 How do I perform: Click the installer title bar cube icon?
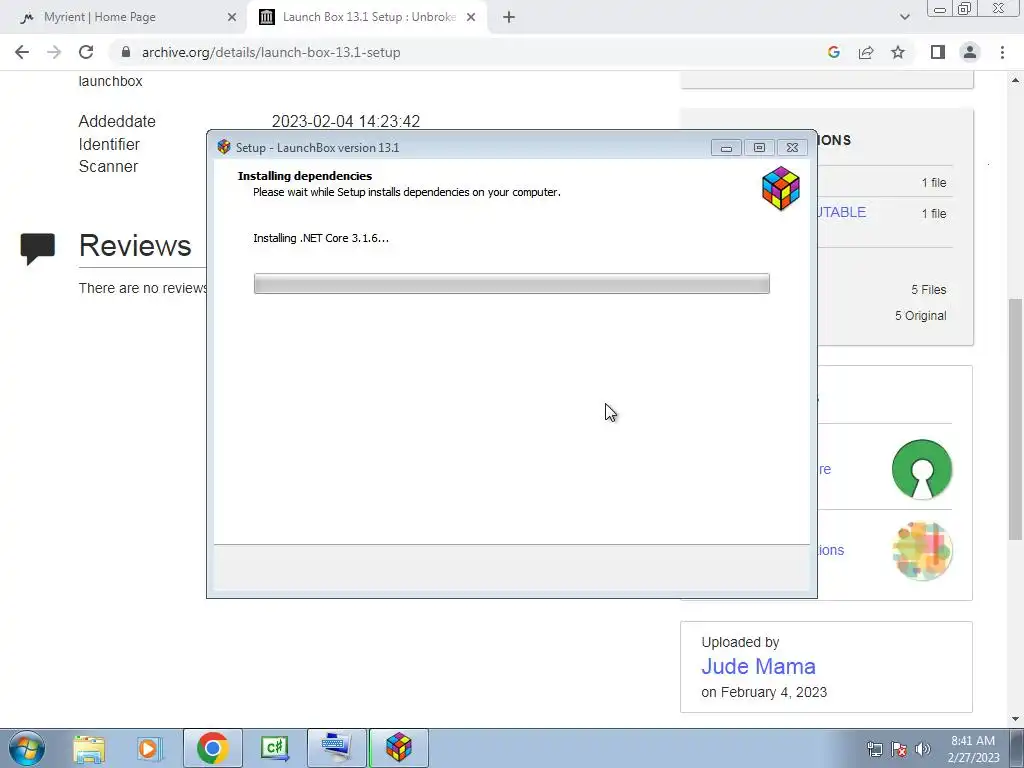(x=224, y=147)
